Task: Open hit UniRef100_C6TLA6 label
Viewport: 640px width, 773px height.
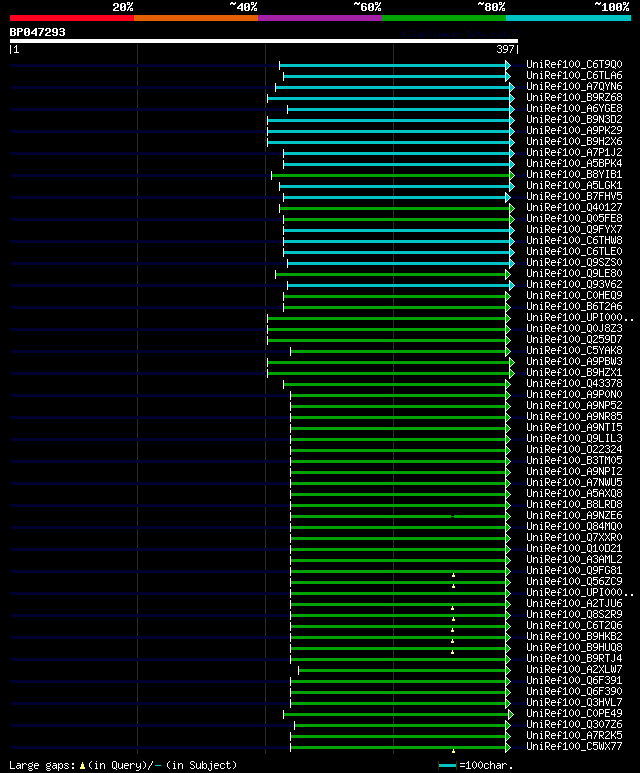Action: pyautogui.click(x=574, y=75)
